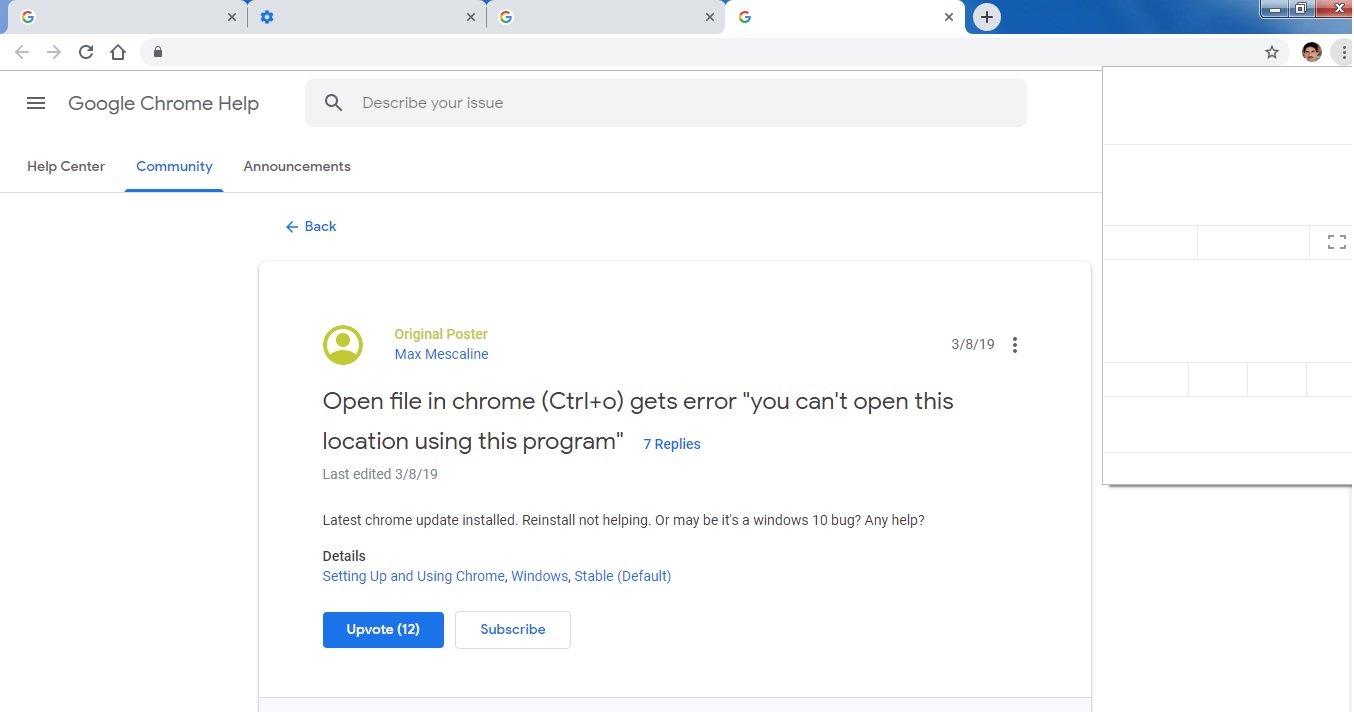
Task: Click the Windows category link
Action: (540, 576)
